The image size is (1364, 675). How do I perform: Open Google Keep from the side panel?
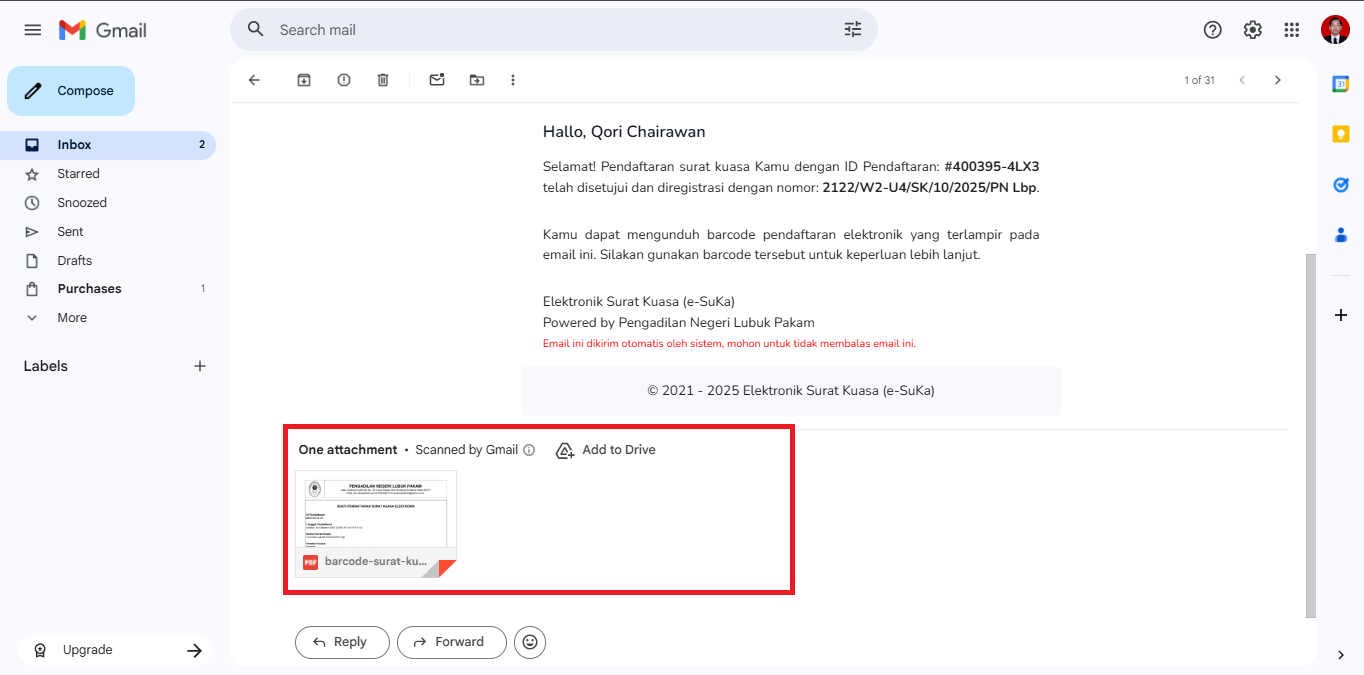(x=1341, y=134)
